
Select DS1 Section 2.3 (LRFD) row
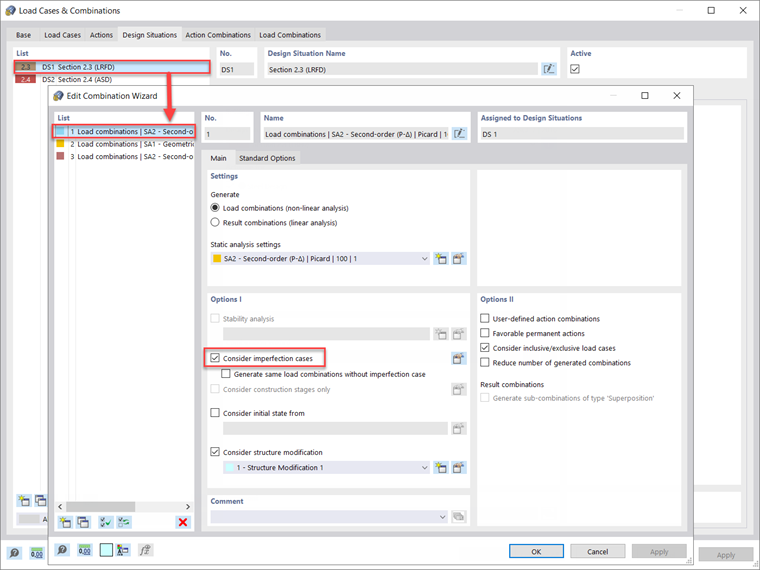point(112,67)
